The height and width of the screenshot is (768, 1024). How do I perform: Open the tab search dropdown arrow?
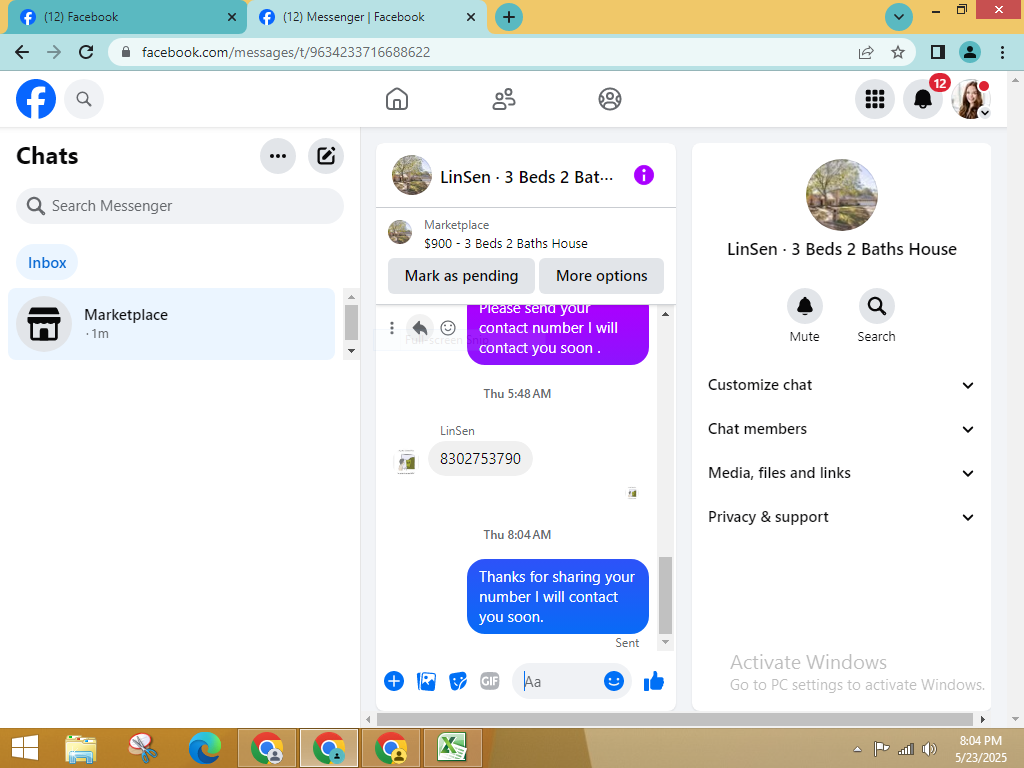tap(899, 17)
